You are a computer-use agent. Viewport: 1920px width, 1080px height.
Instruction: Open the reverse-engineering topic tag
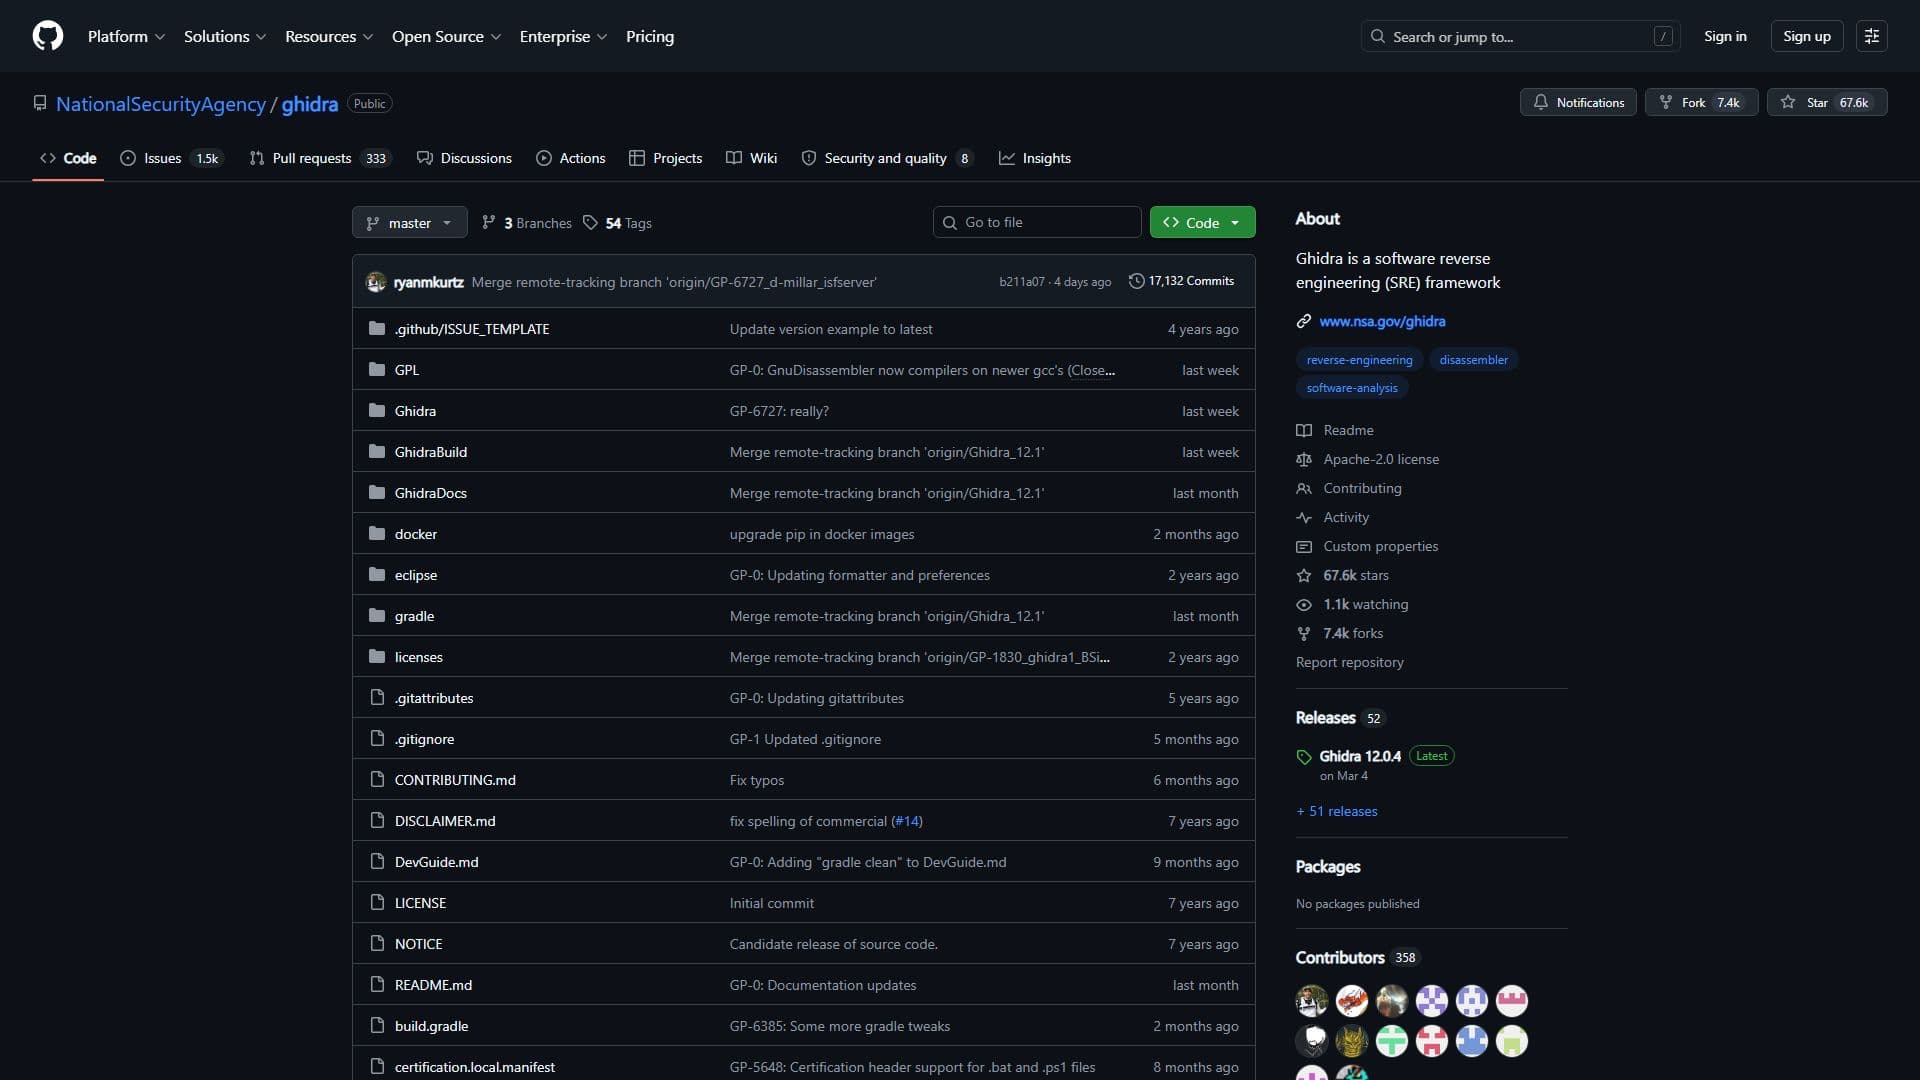tap(1359, 359)
